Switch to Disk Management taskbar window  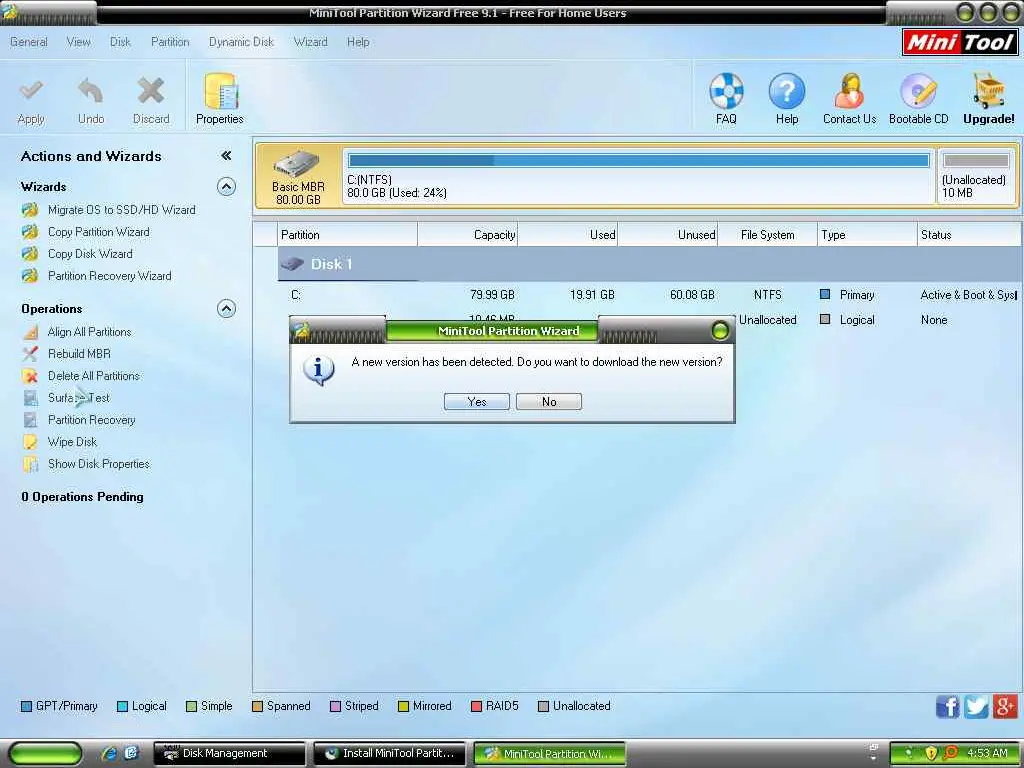coord(229,754)
